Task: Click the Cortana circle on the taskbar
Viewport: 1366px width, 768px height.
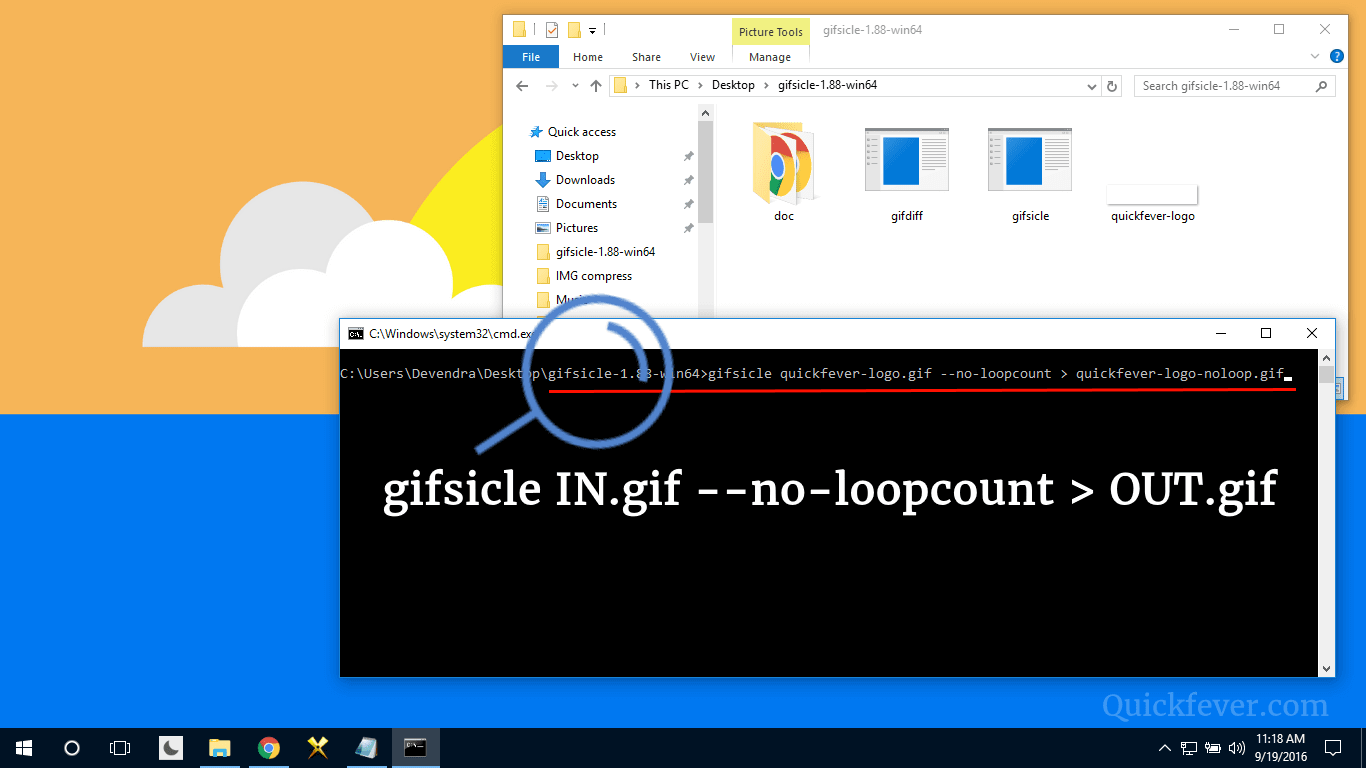Action: [72, 747]
